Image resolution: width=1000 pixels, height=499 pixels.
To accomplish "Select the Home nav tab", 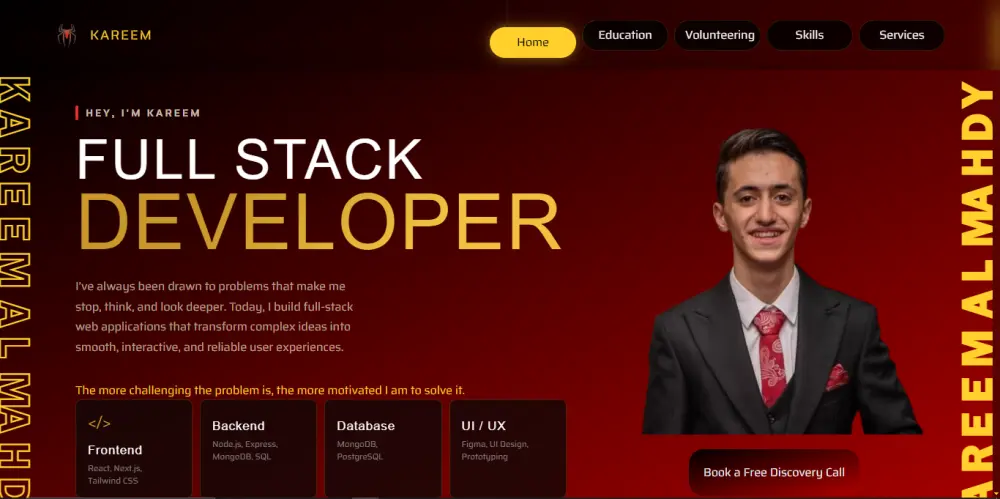I will pyautogui.click(x=533, y=42).
